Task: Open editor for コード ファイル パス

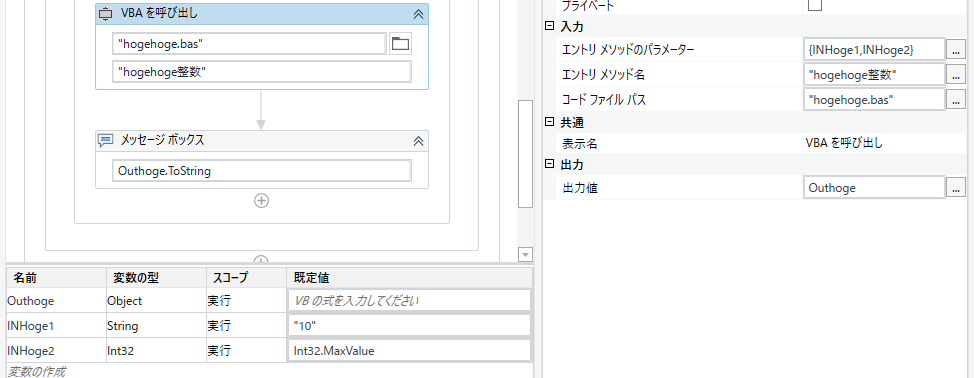Action: coord(955,99)
